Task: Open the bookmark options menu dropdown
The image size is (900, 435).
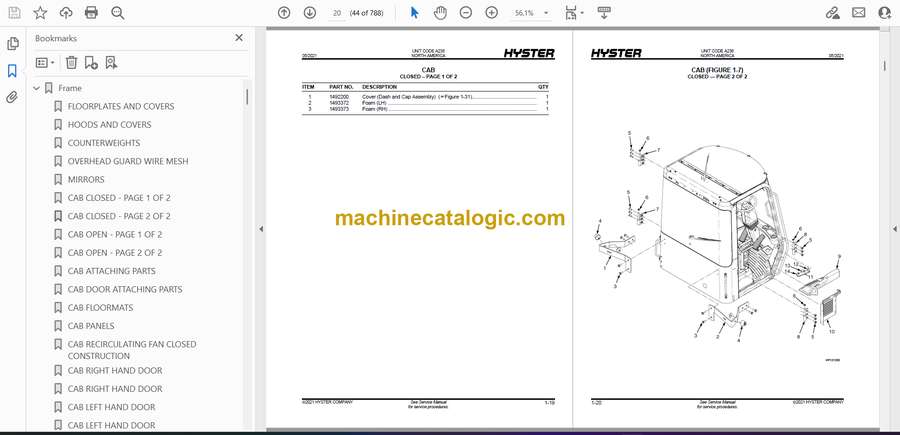Action: click(x=45, y=63)
